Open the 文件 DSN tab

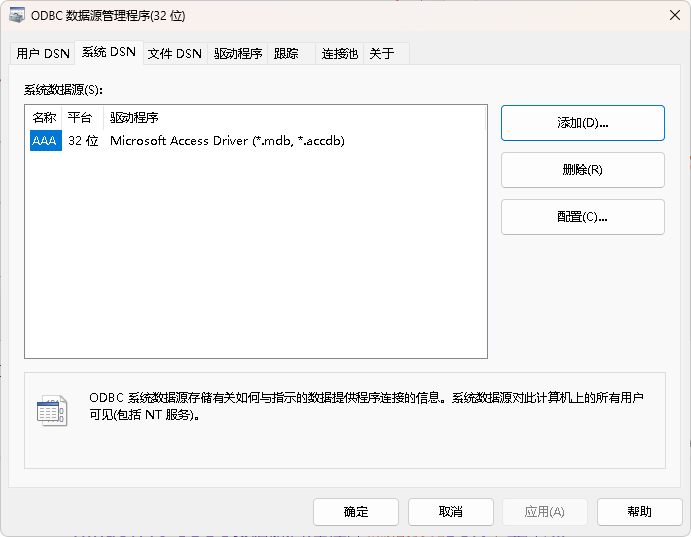coord(174,54)
